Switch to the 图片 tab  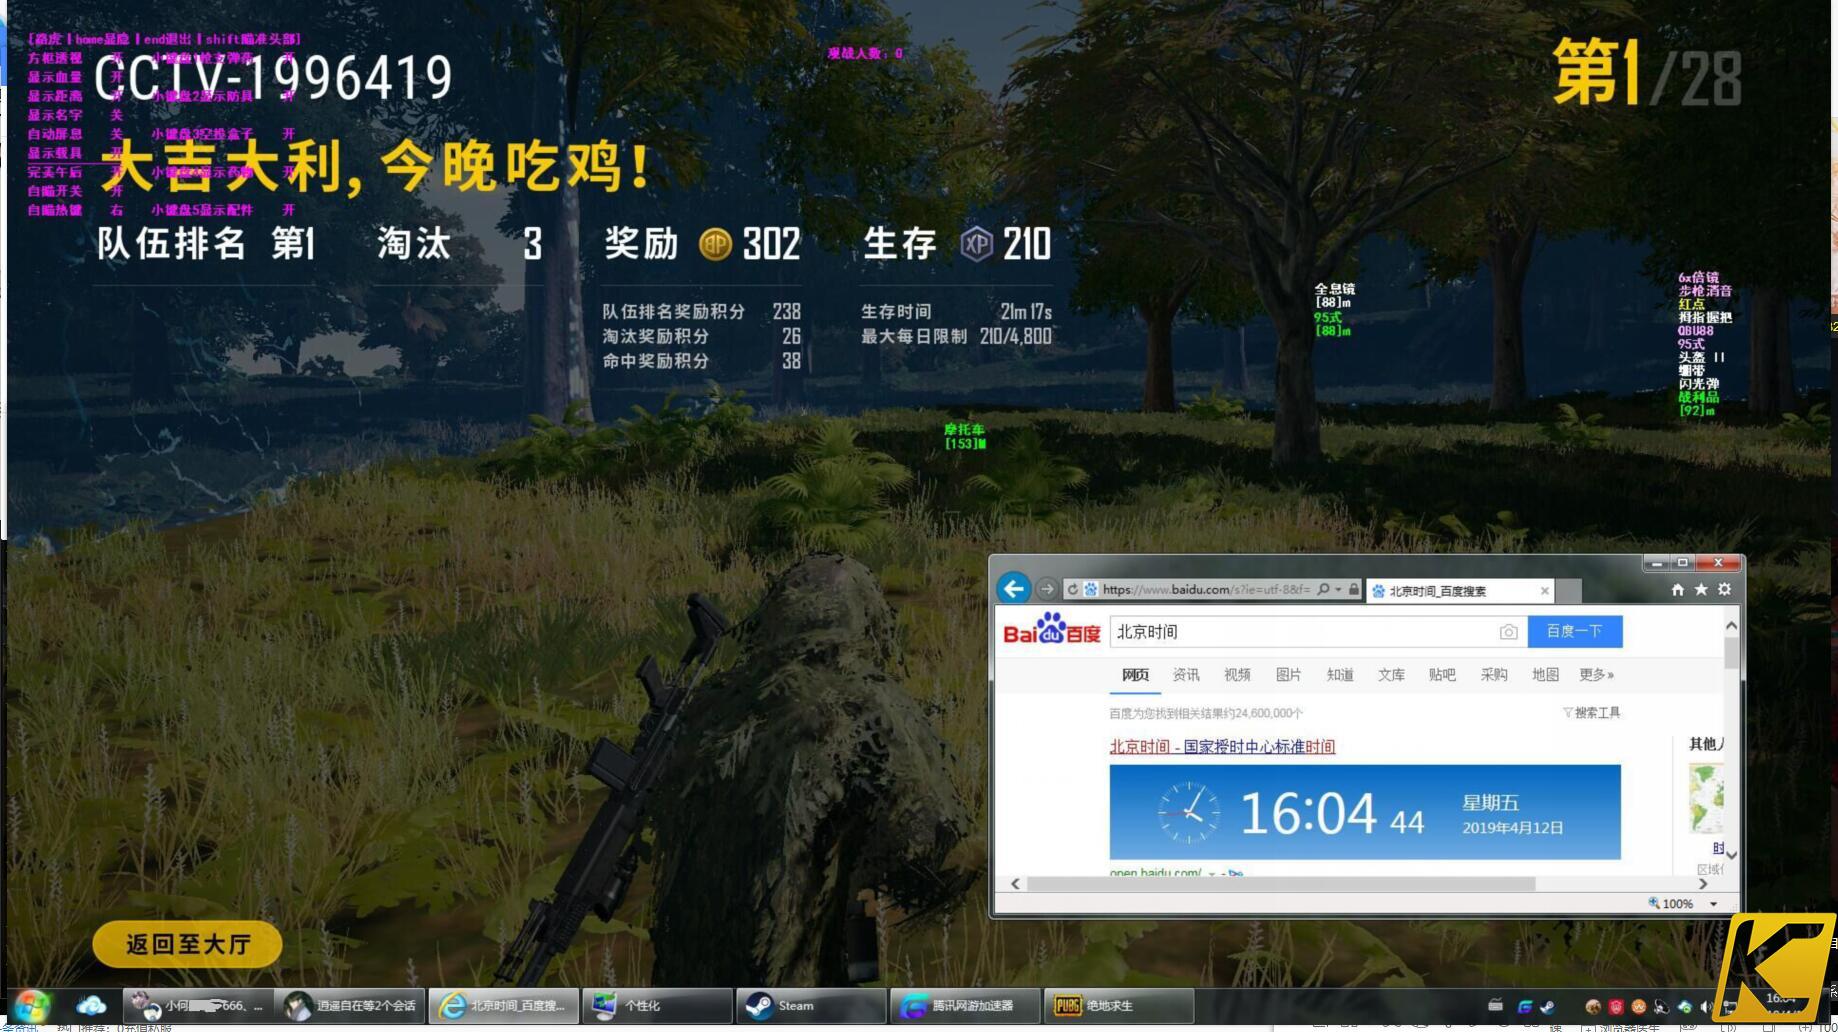1288,675
